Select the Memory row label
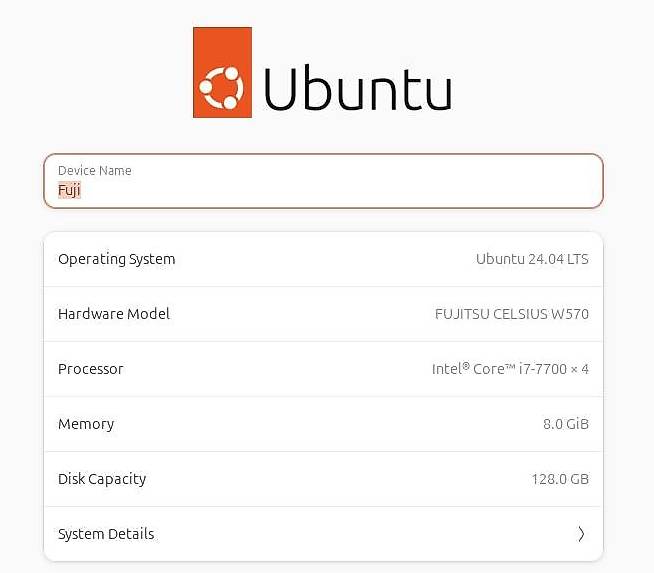Viewport: 654px width, 573px height. pos(86,424)
